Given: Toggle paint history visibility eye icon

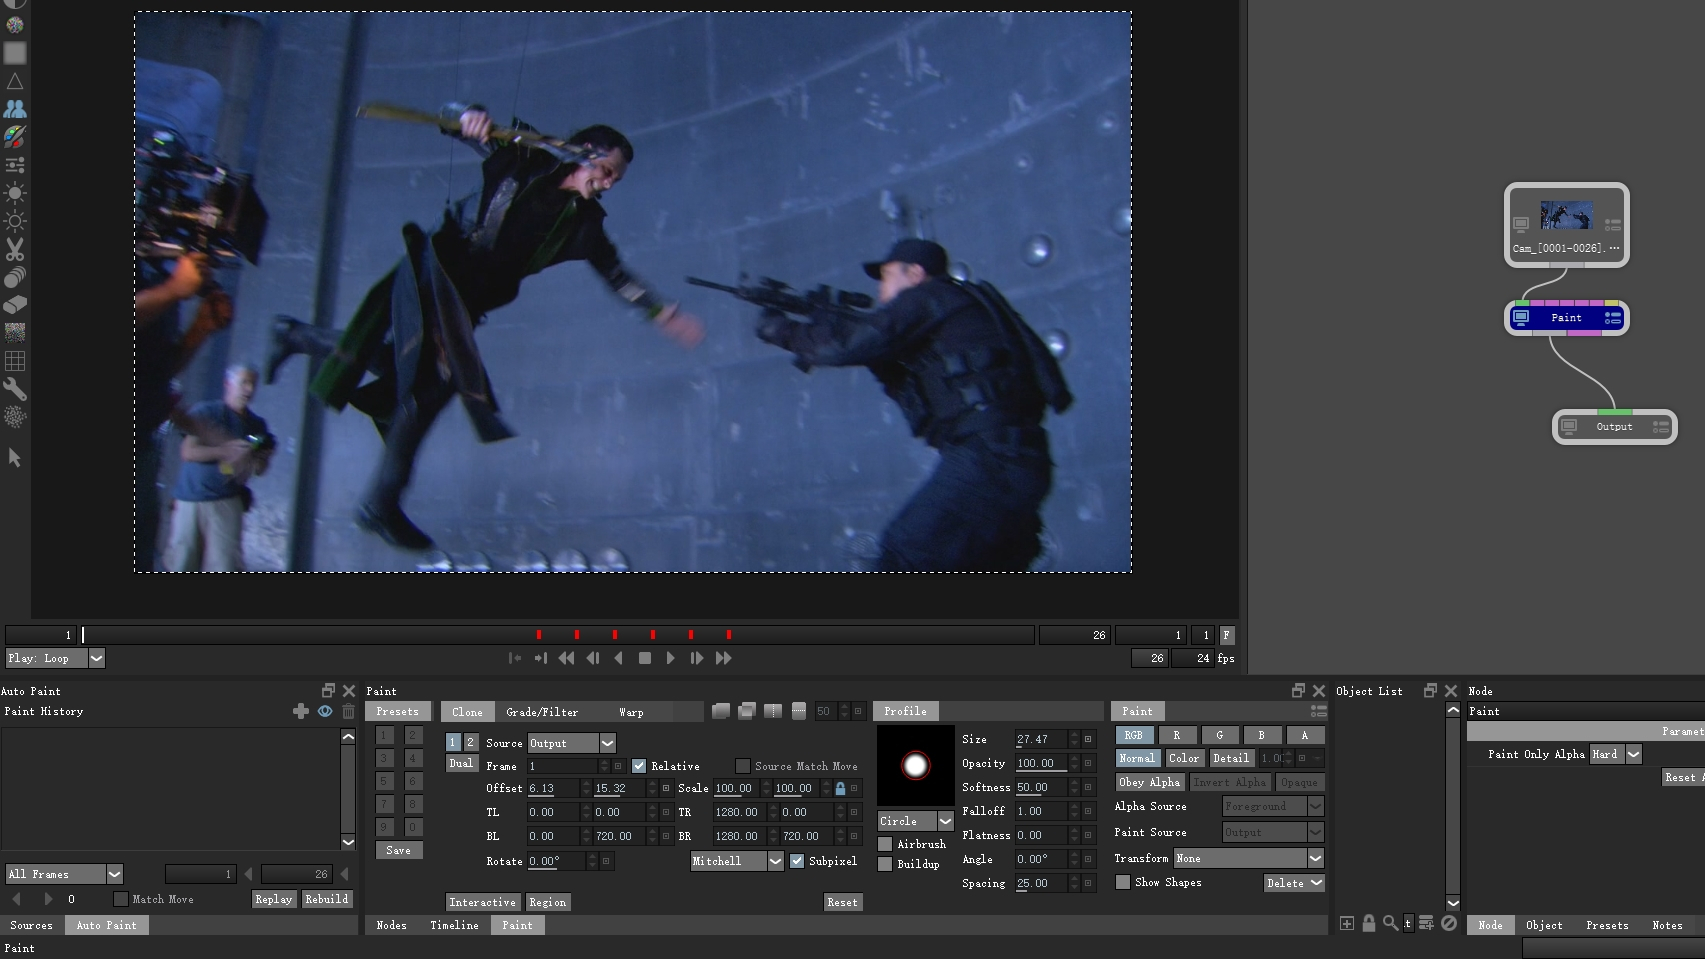Looking at the screenshot, I should tap(325, 711).
